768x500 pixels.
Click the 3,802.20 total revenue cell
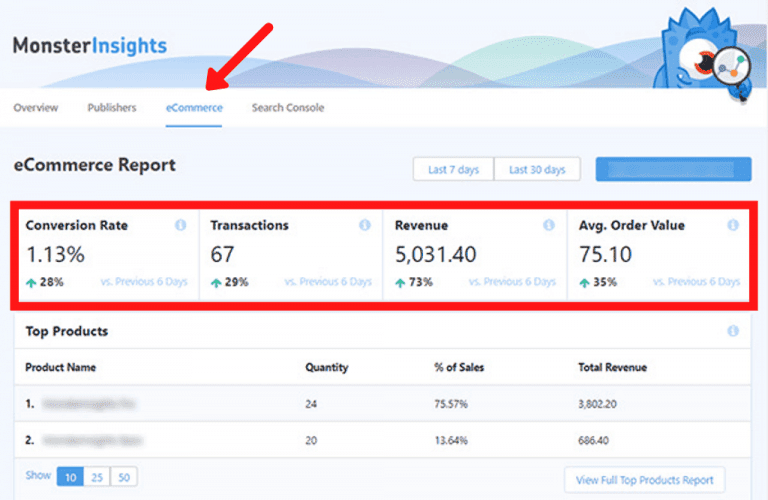click(597, 404)
